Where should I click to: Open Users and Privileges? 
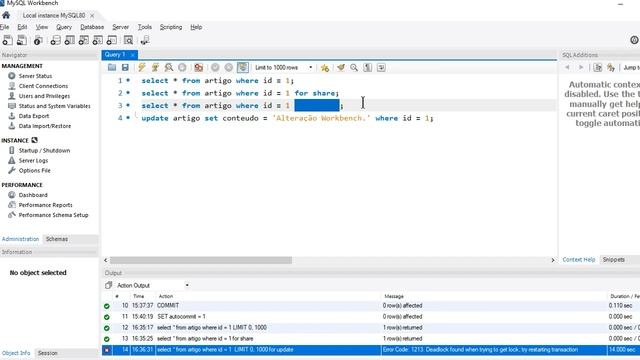[x=44, y=96]
